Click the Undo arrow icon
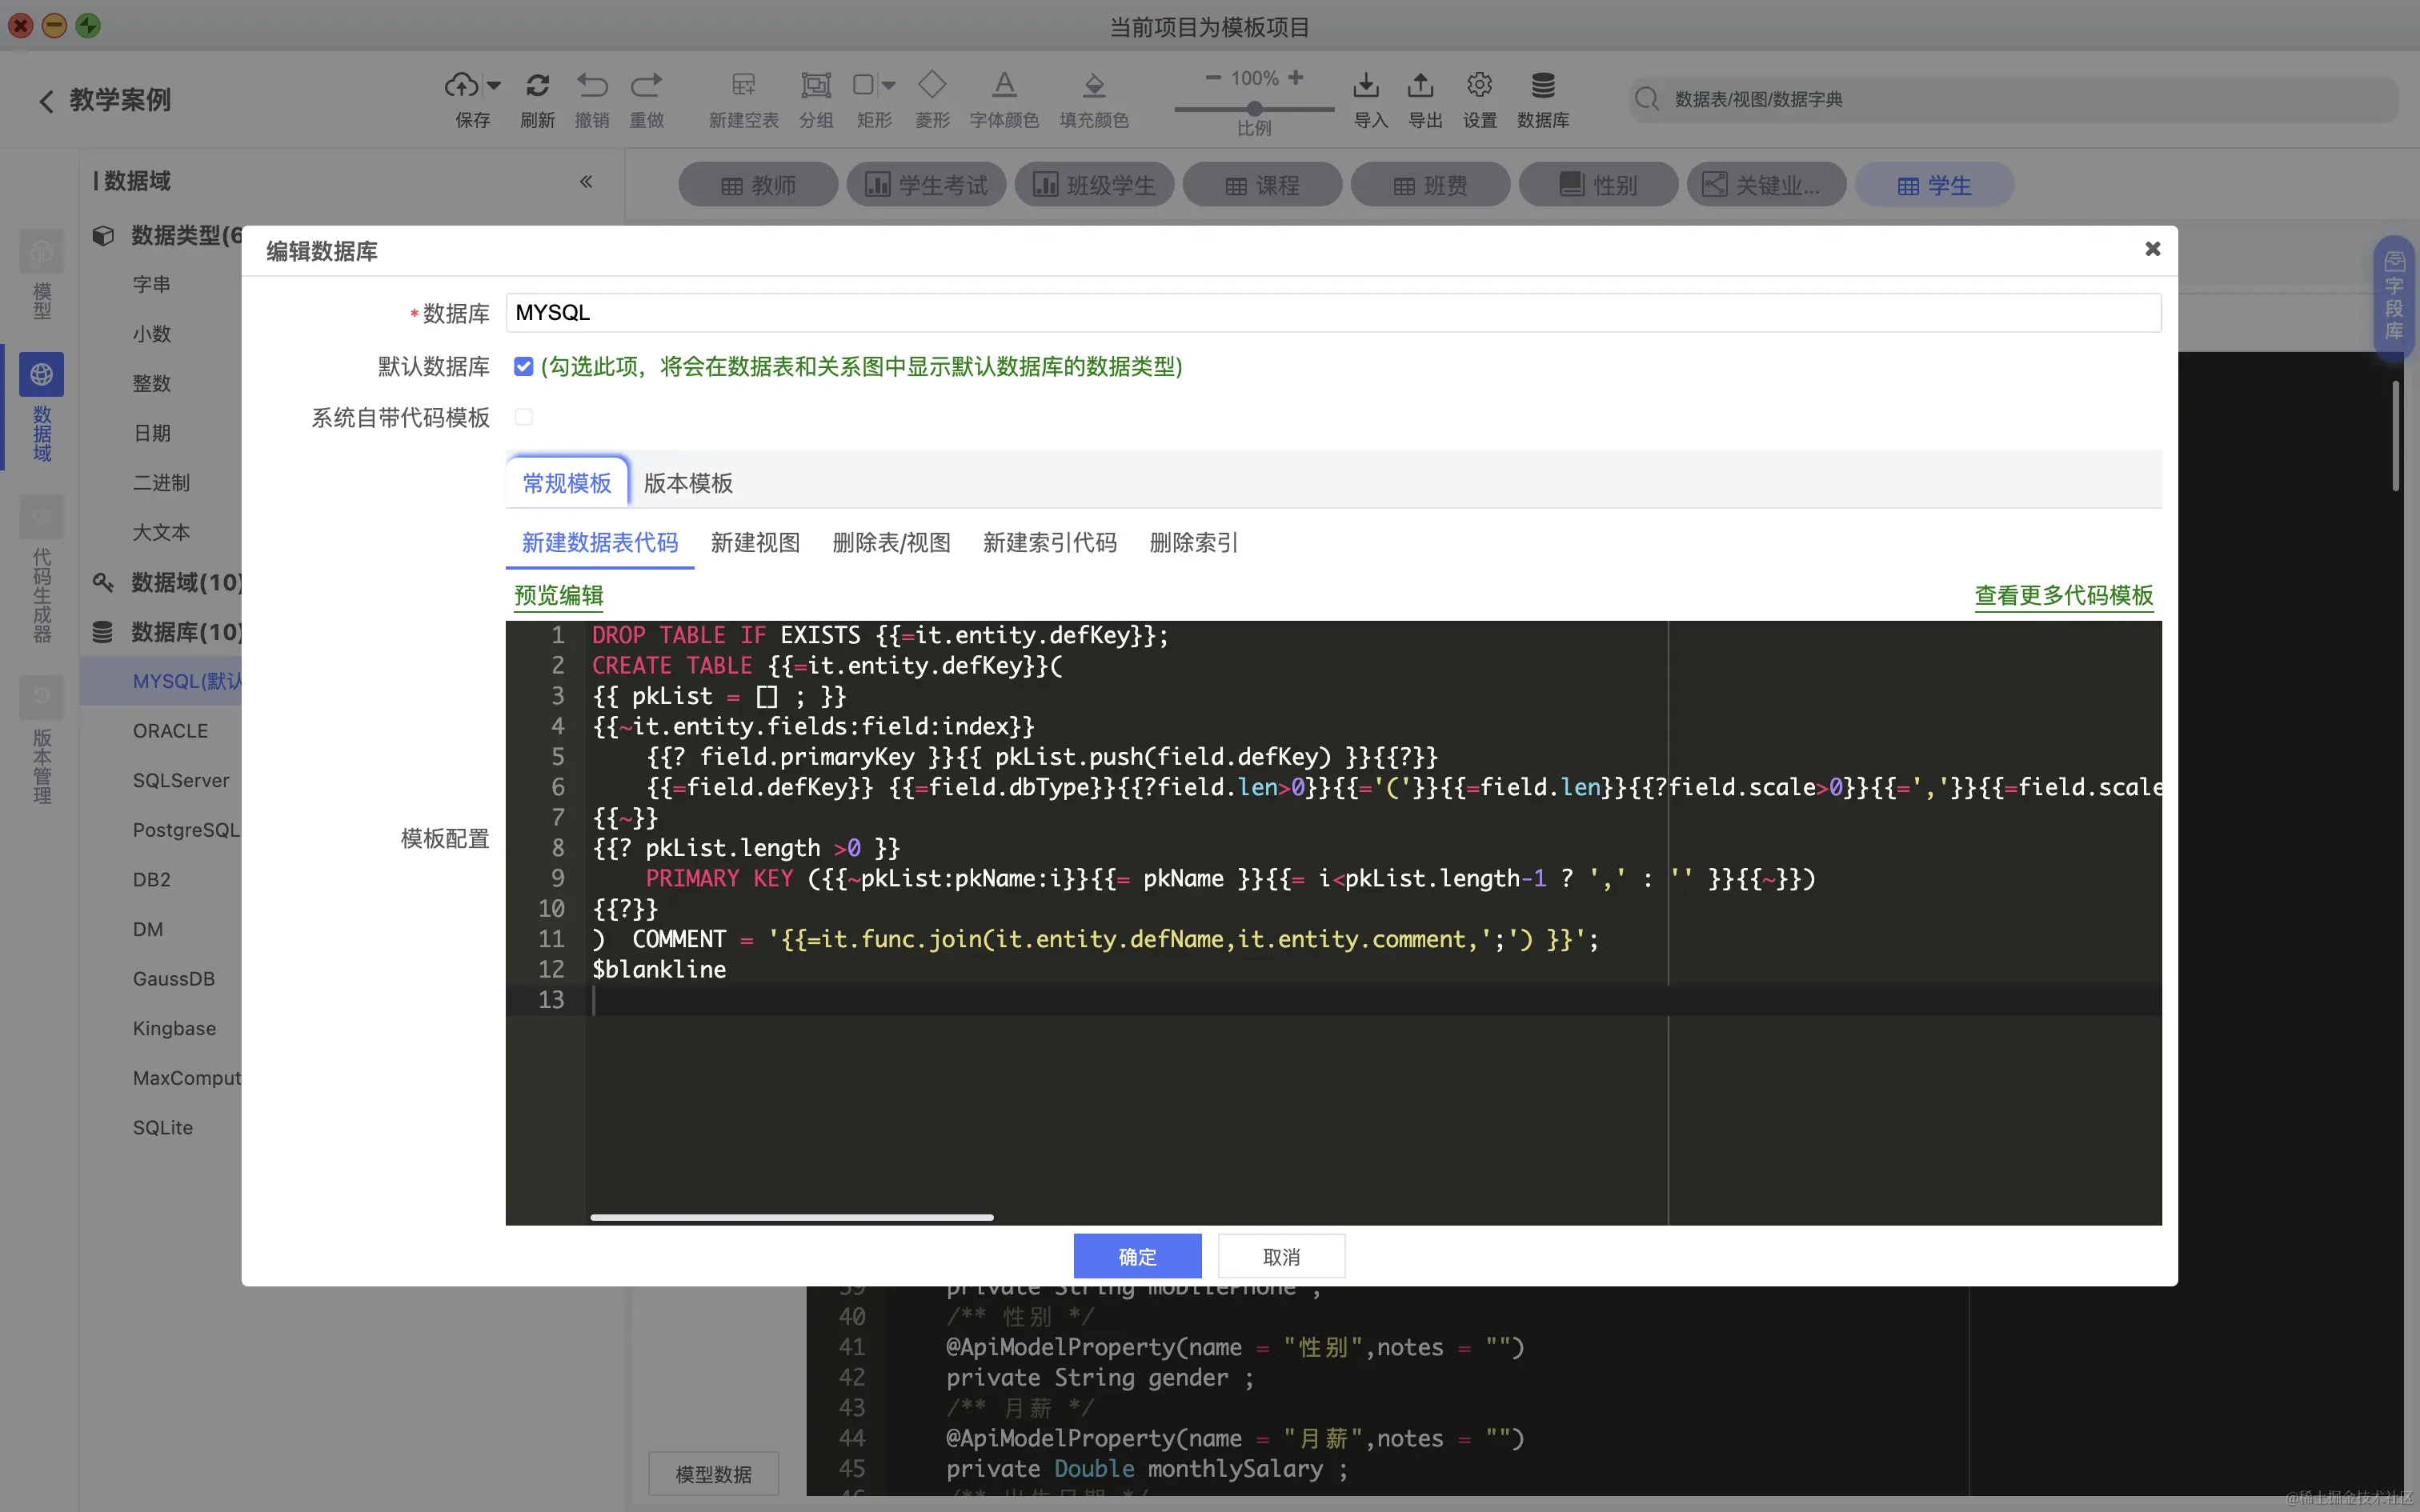Viewport: 2420px width, 1512px height. [592, 86]
